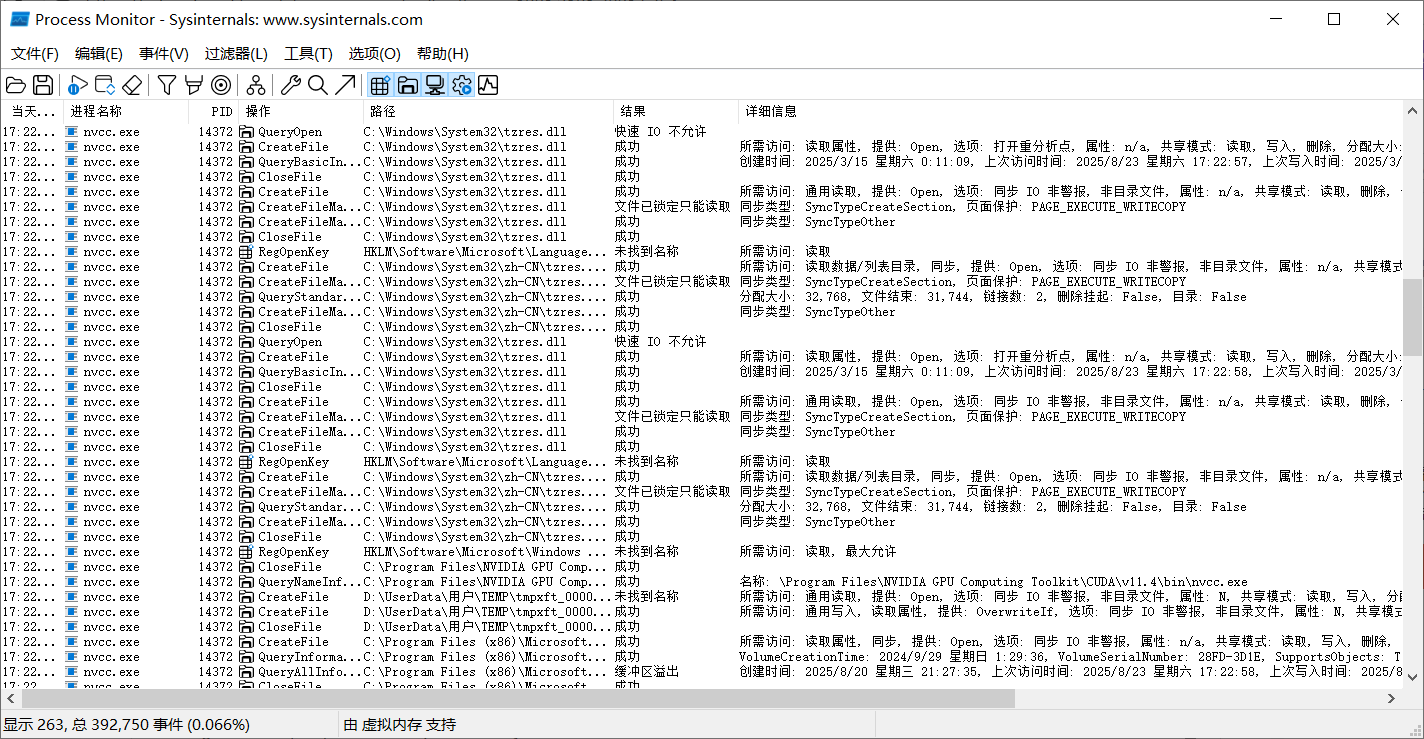
Task: Open the 过滤器(L) menu
Action: (x=236, y=54)
